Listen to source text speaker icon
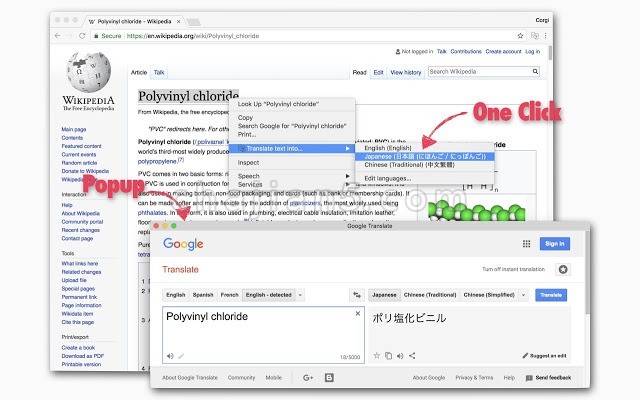Image resolution: width=640 pixels, height=400 pixels. pos(170,356)
